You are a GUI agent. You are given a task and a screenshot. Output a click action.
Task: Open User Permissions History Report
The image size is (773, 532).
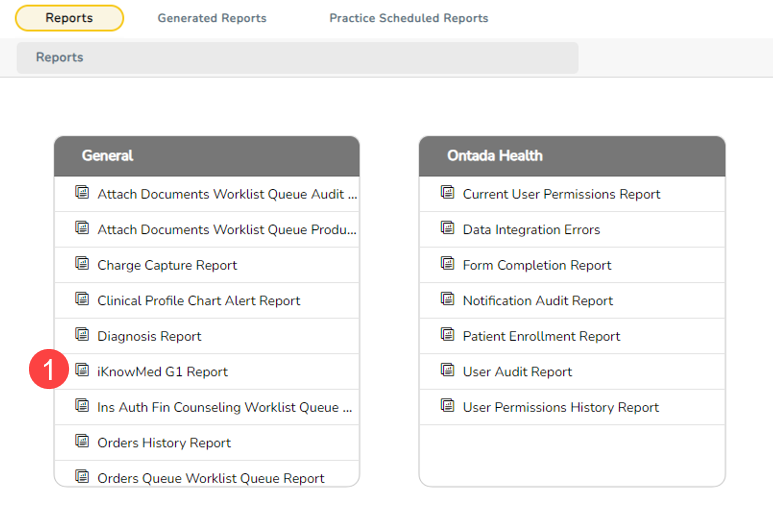(560, 407)
